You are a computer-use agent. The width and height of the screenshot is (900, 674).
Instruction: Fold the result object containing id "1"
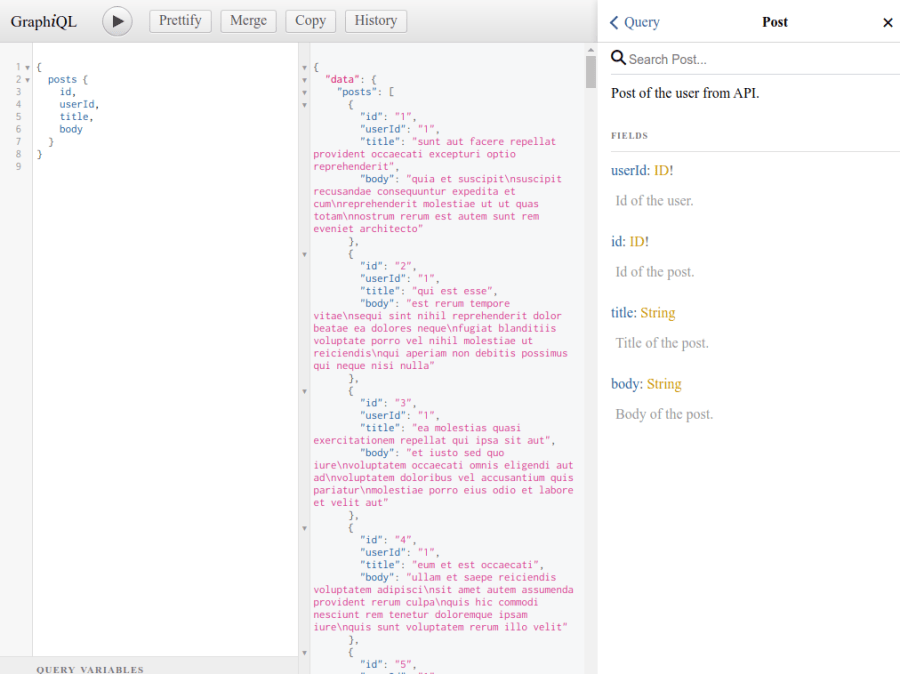pos(304,105)
